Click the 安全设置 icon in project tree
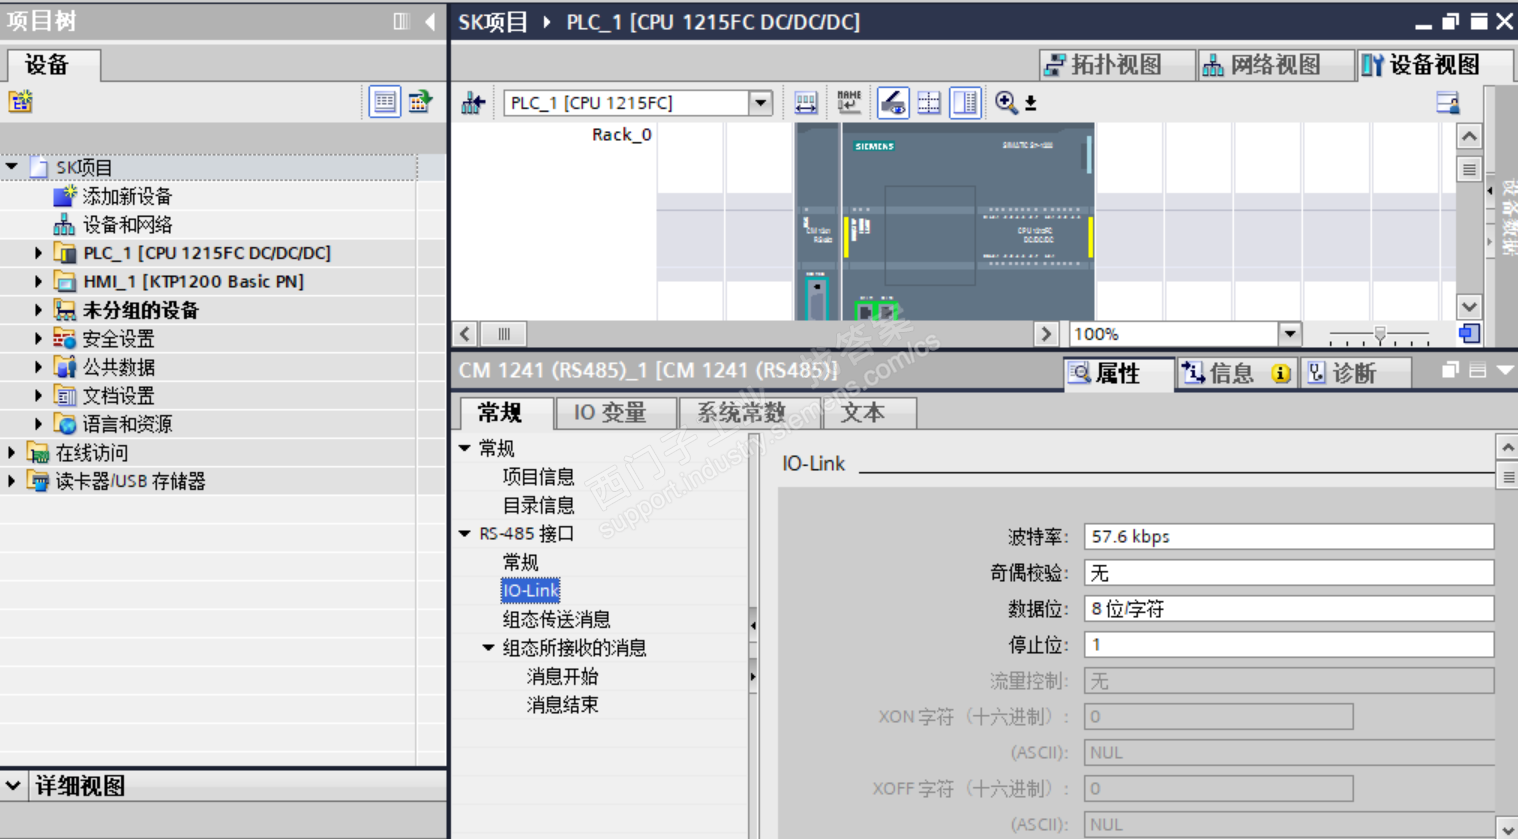1518x839 pixels. [x=65, y=338]
